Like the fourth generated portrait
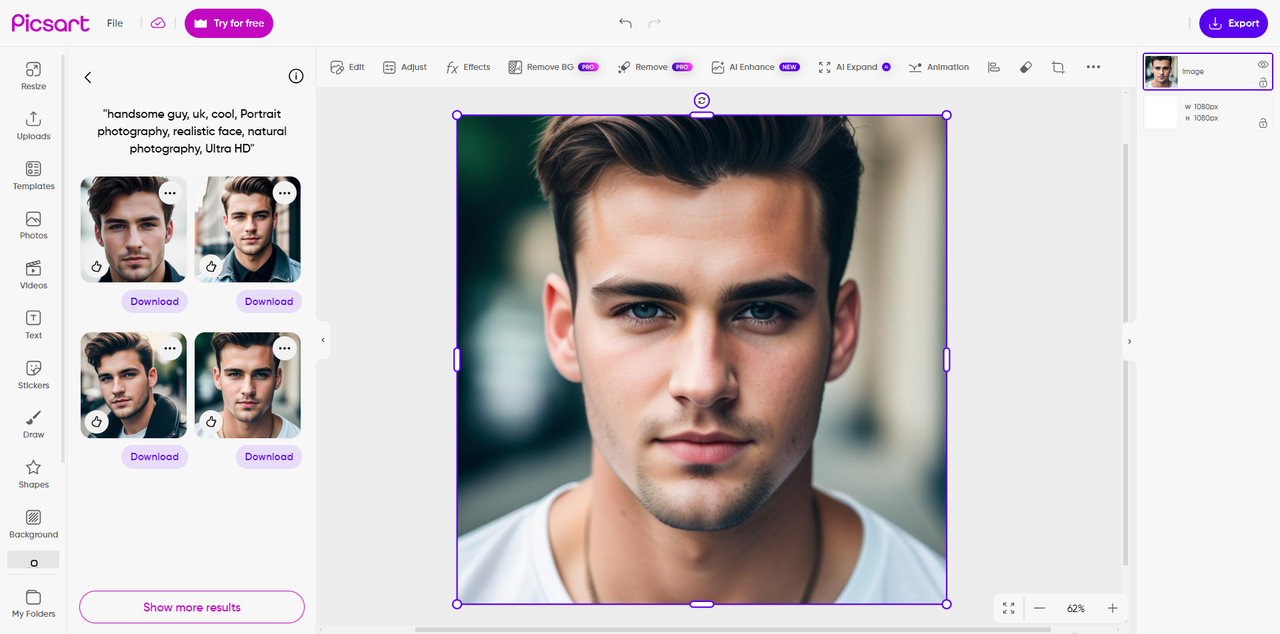 (211, 421)
